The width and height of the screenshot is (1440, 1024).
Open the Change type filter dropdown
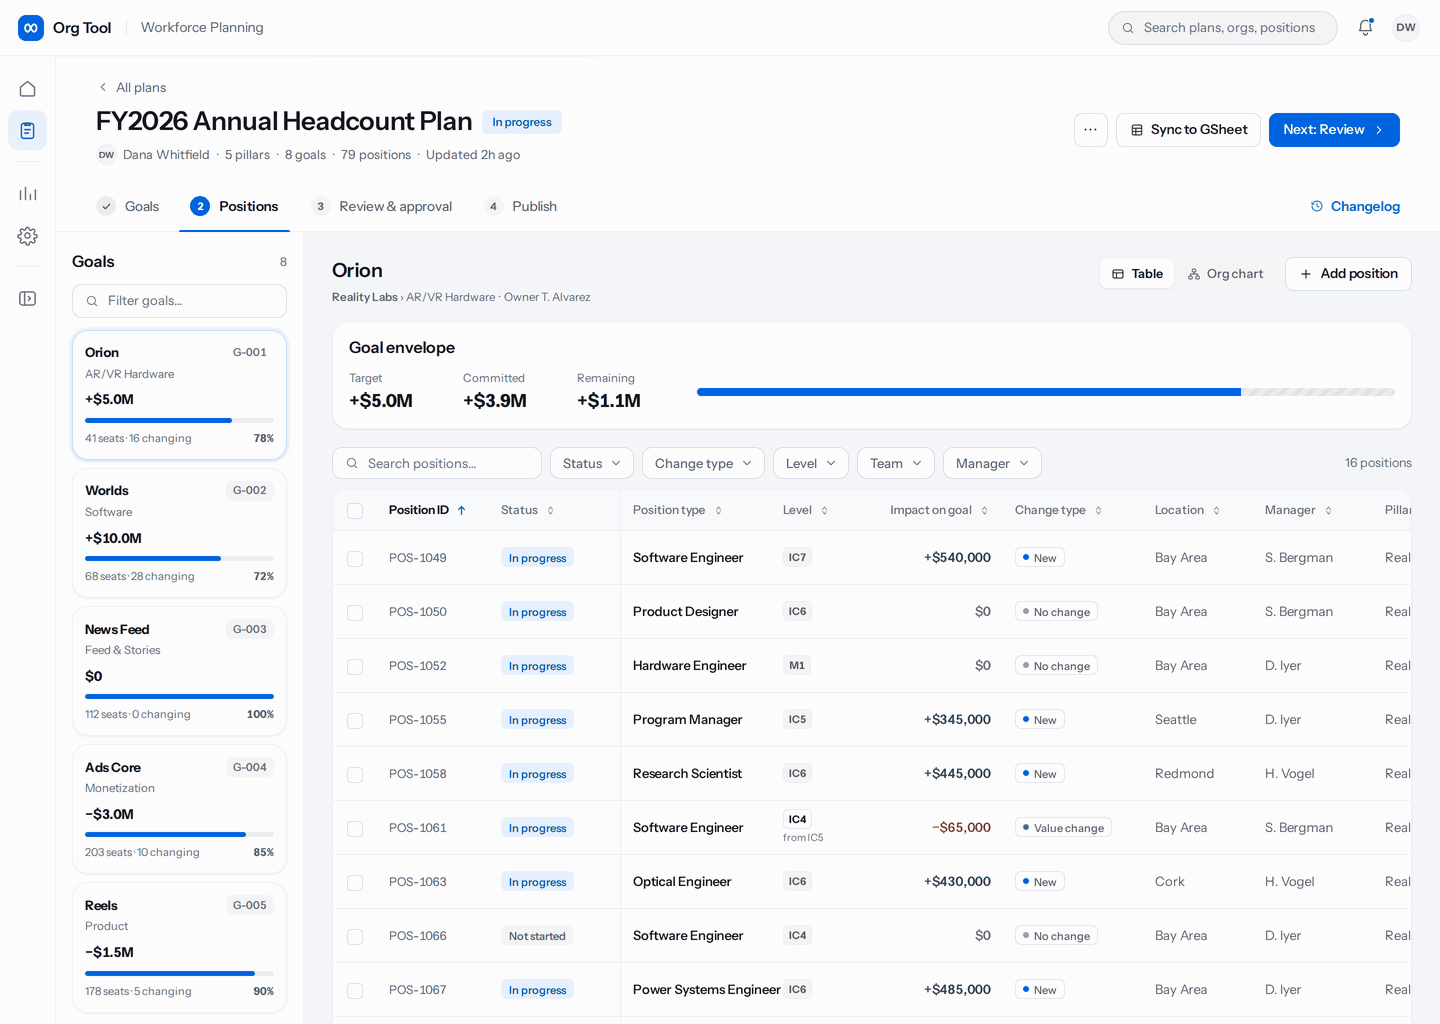click(x=703, y=463)
